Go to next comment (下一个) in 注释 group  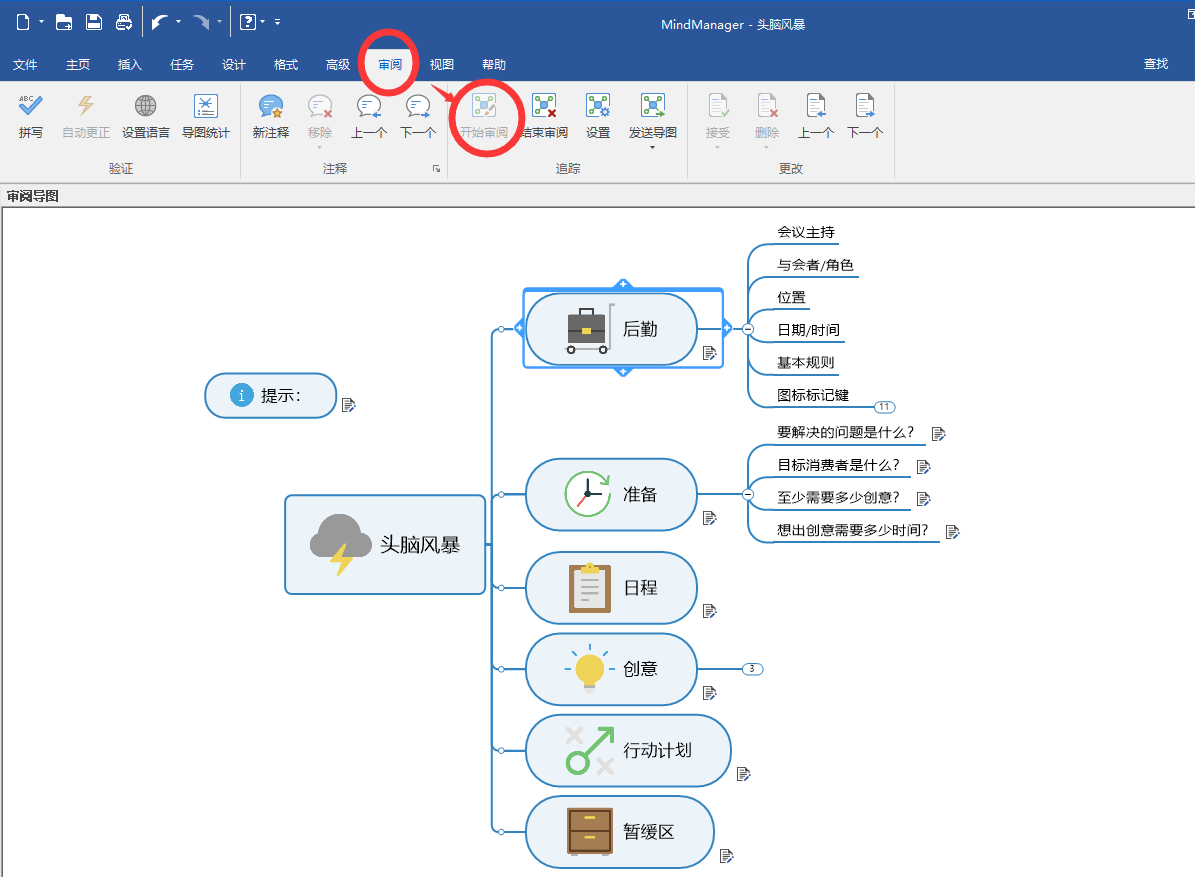[x=418, y=116]
